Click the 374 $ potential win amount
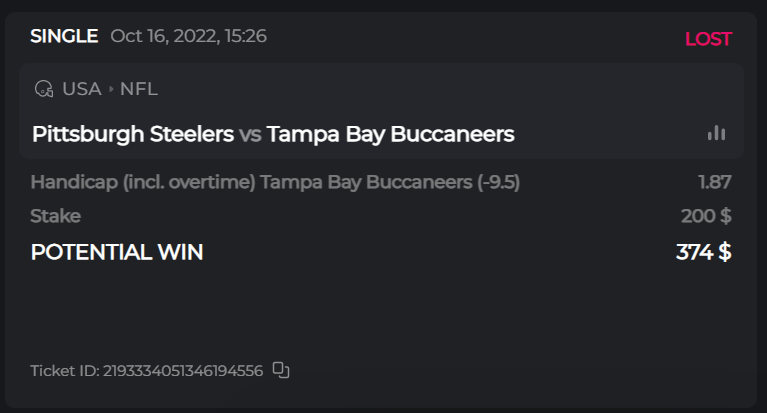 pyautogui.click(x=703, y=252)
